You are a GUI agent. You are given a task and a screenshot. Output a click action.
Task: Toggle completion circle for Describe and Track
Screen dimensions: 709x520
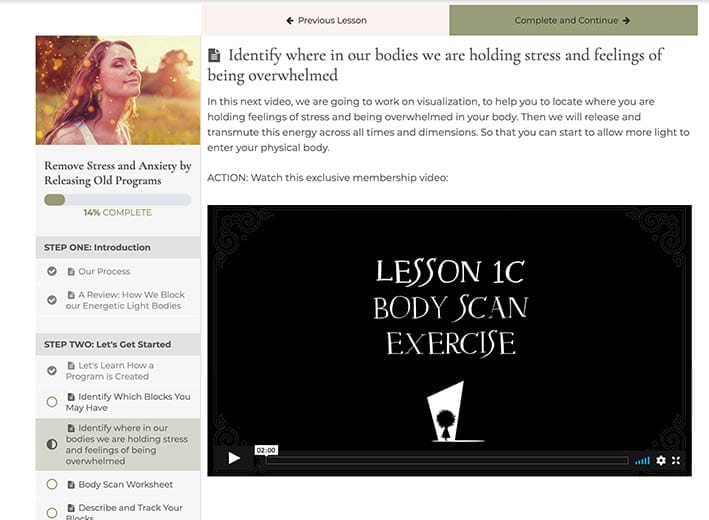52,513
